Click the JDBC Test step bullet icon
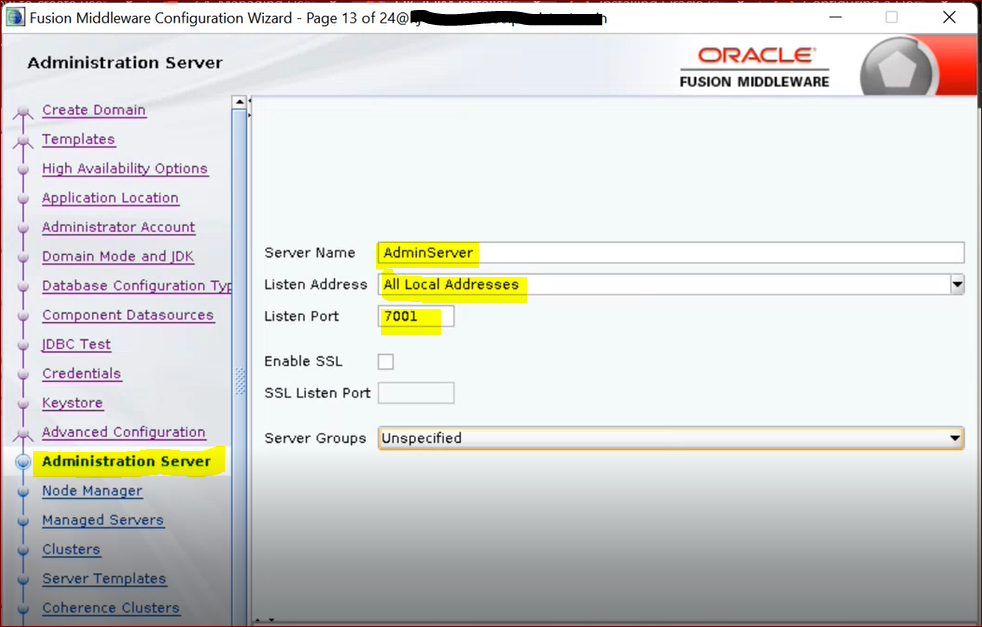982x627 pixels. [23, 345]
